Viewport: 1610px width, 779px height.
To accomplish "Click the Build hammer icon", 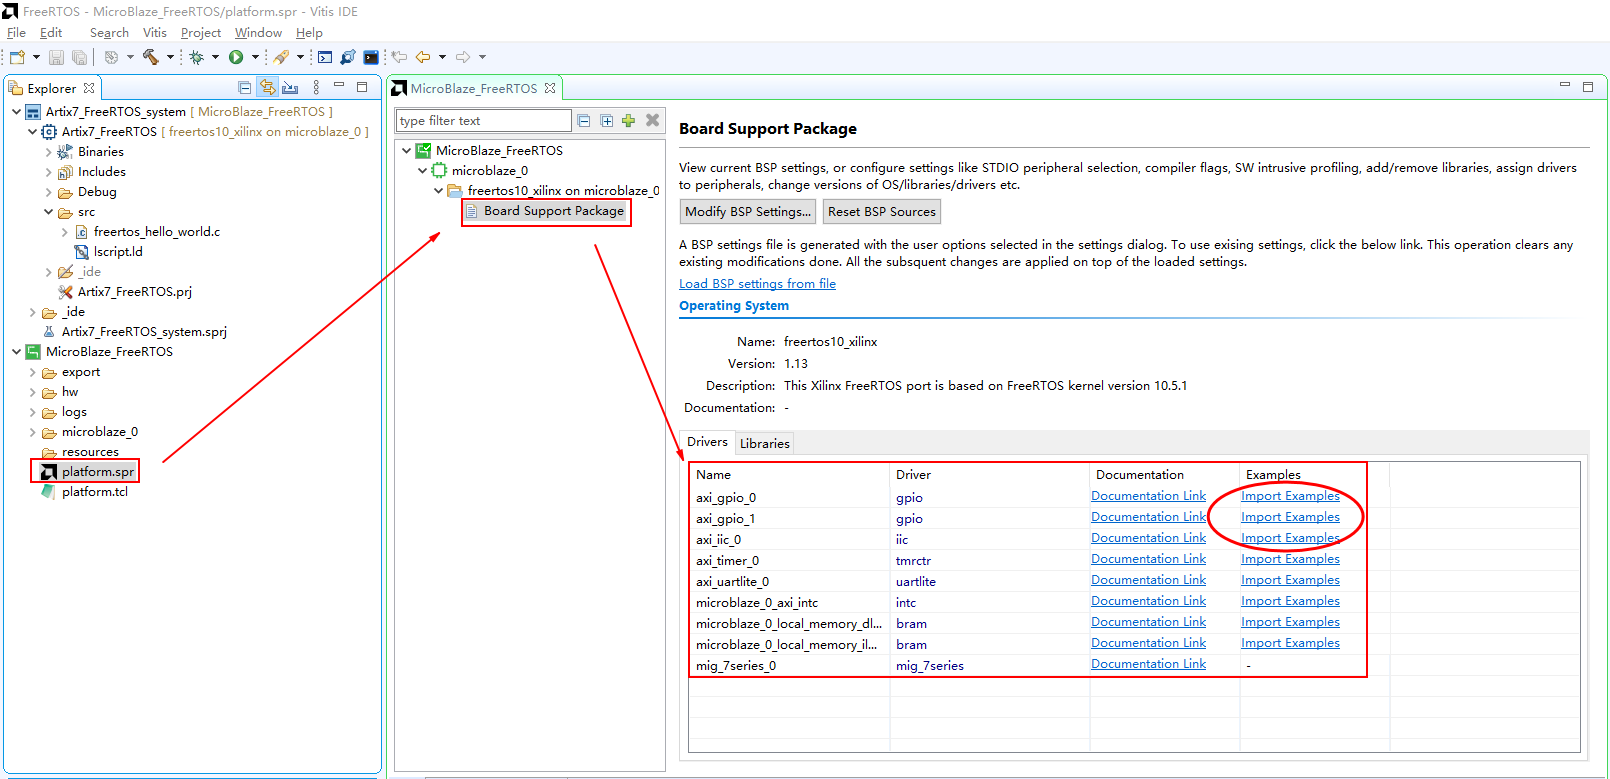I will tap(151, 57).
